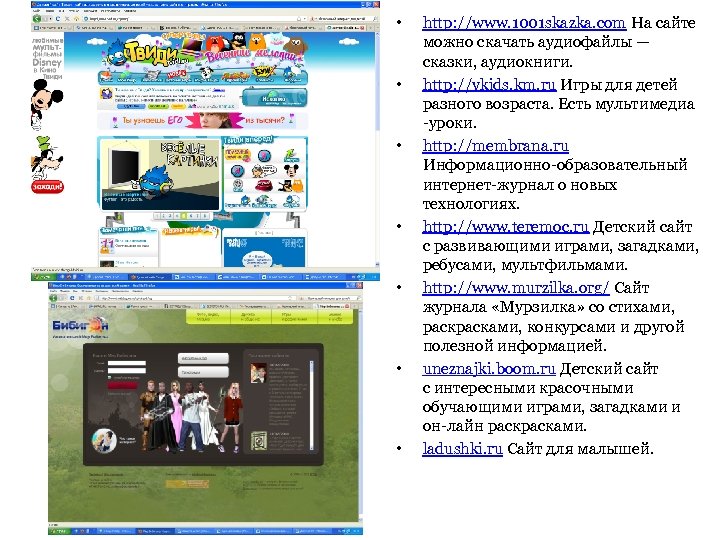Image resolution: width=720 pixels, height=540 pixels.
Task: Click the home icon in Tvidi browser window
Action: pyautogui.click(x=76, y=19)
